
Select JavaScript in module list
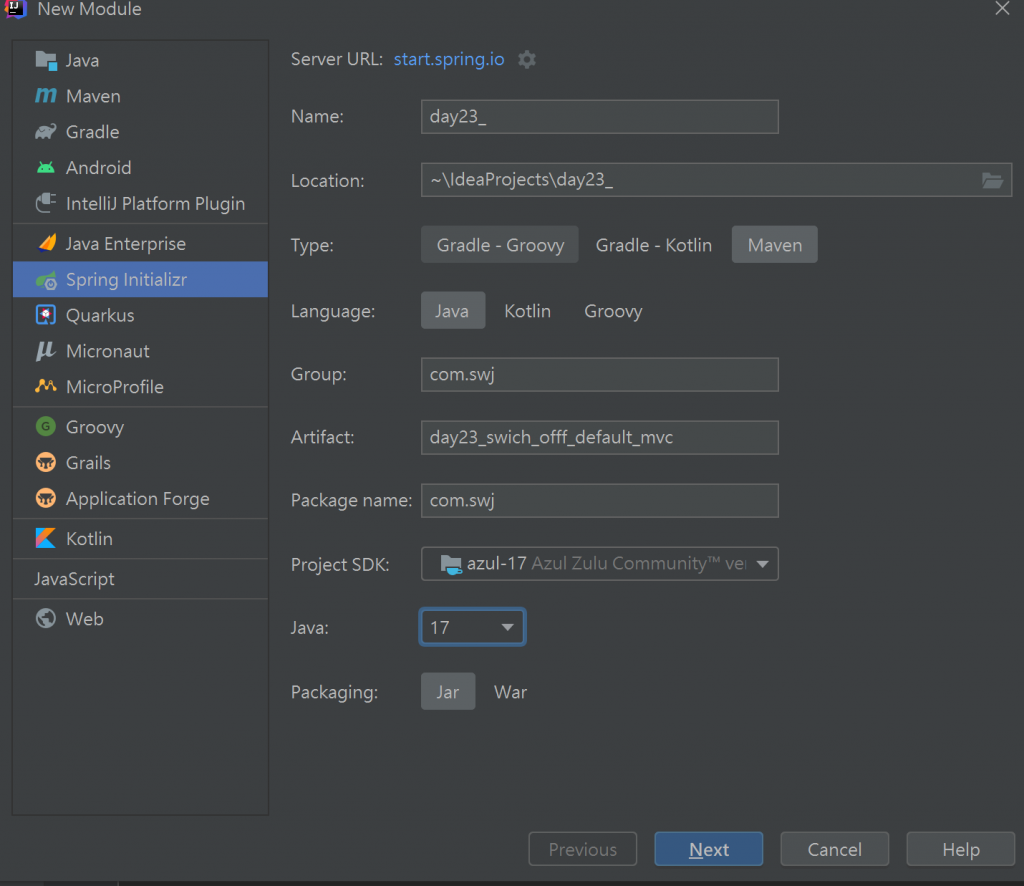(x=140, y=578)
